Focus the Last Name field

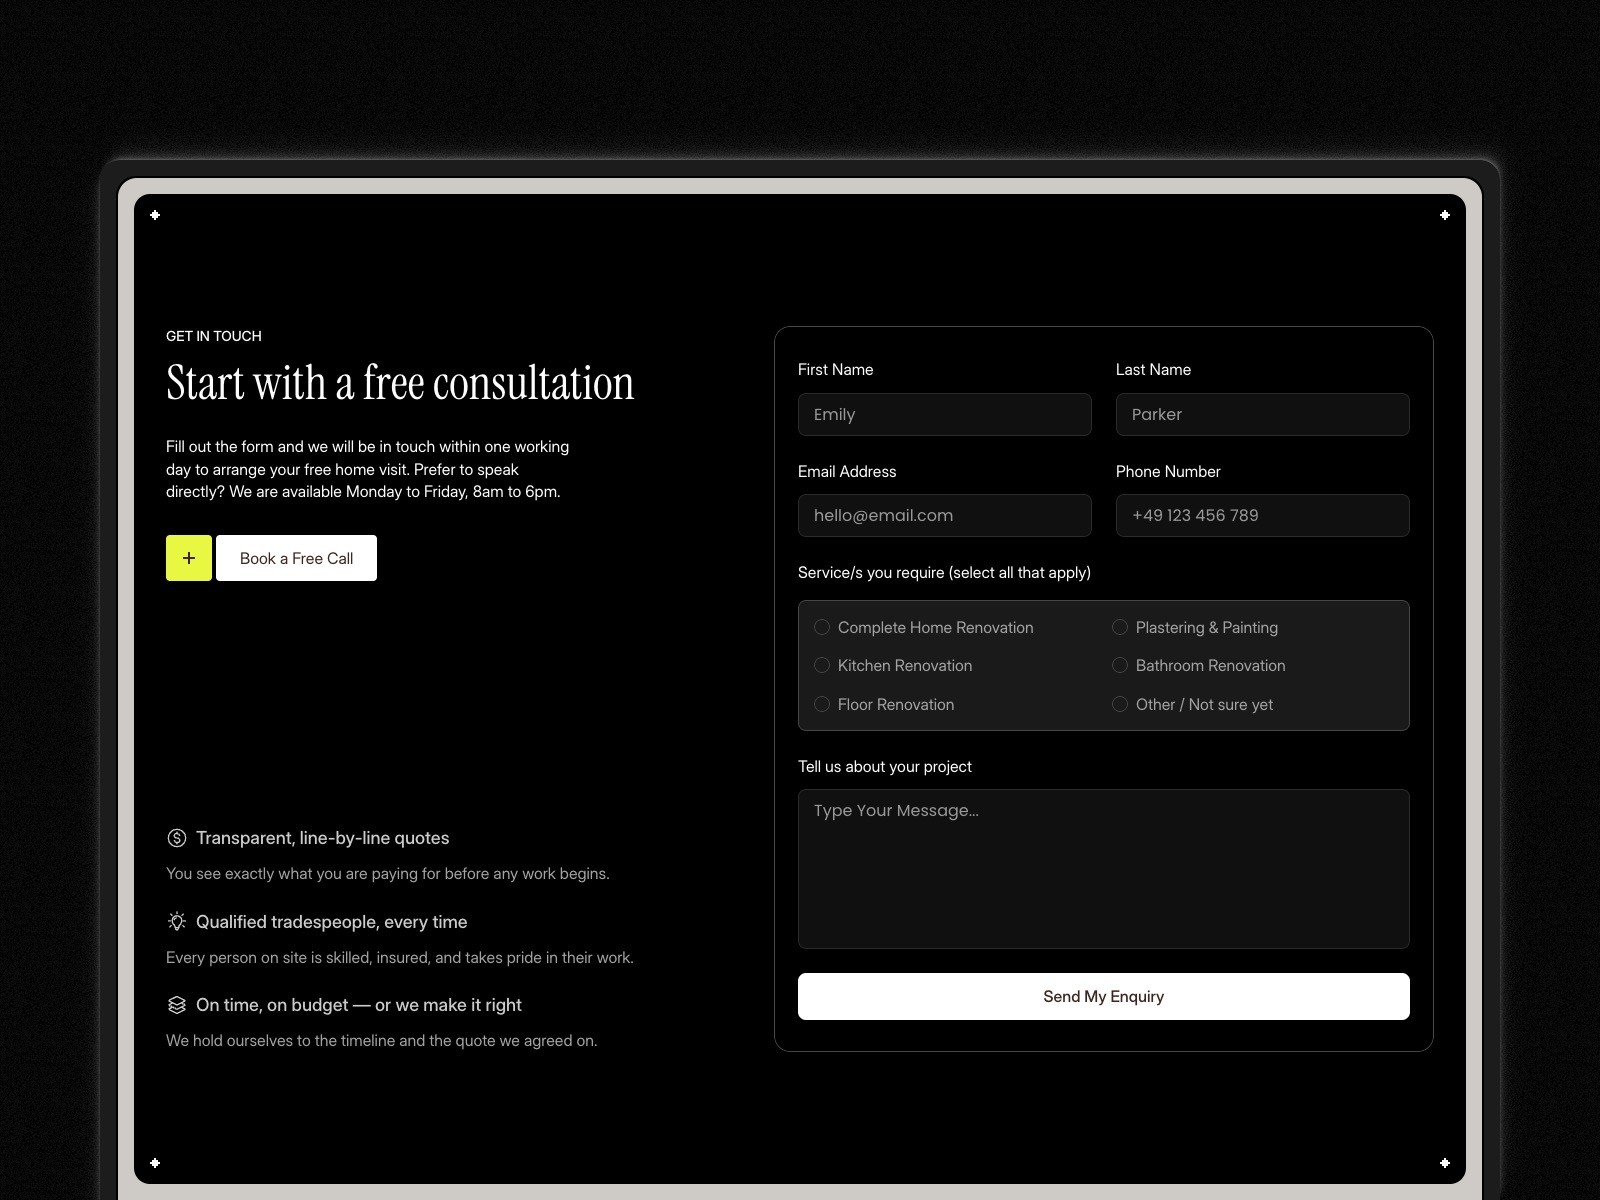click(1263, 414)
